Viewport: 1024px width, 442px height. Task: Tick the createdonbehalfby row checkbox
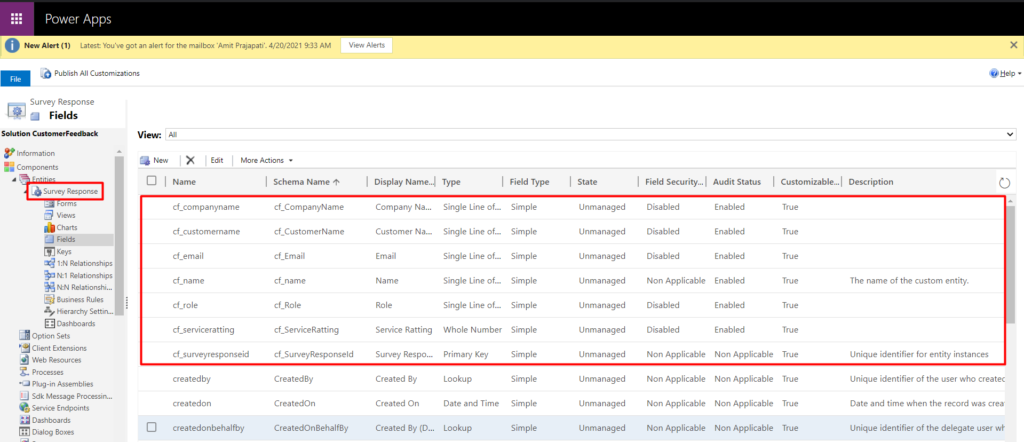(152, 428)
